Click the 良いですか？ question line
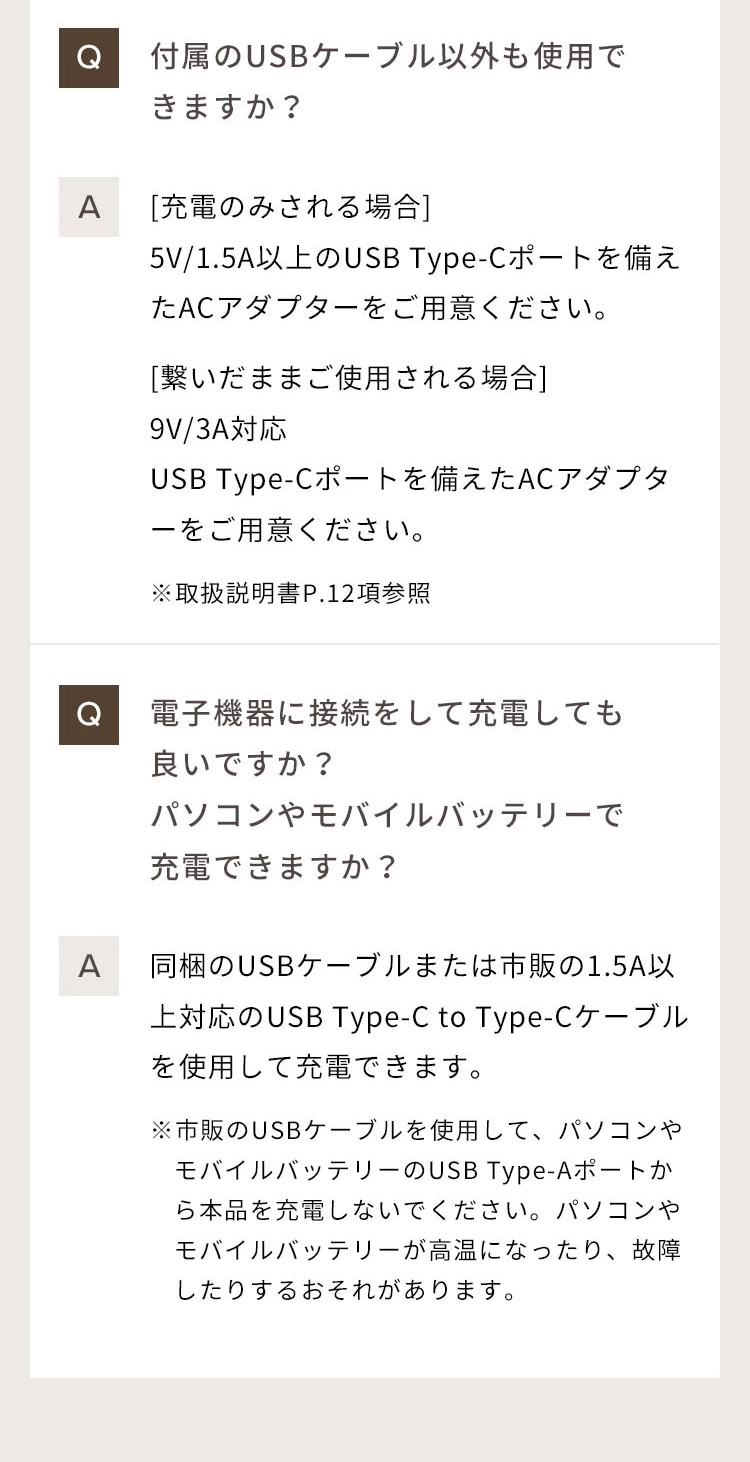The height and width of the screenshot is (1462, 750). (241, 765)
